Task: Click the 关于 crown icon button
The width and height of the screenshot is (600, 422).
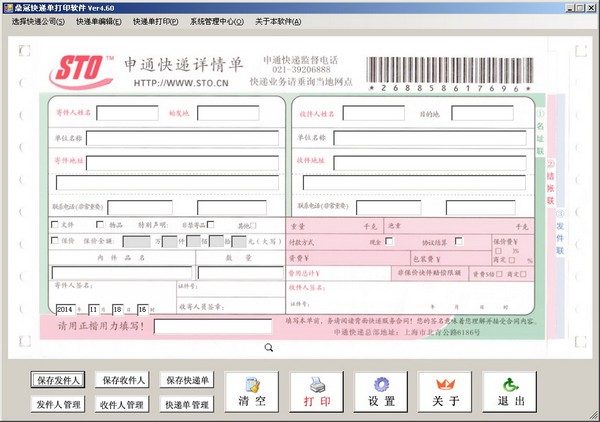Action: 445,392
